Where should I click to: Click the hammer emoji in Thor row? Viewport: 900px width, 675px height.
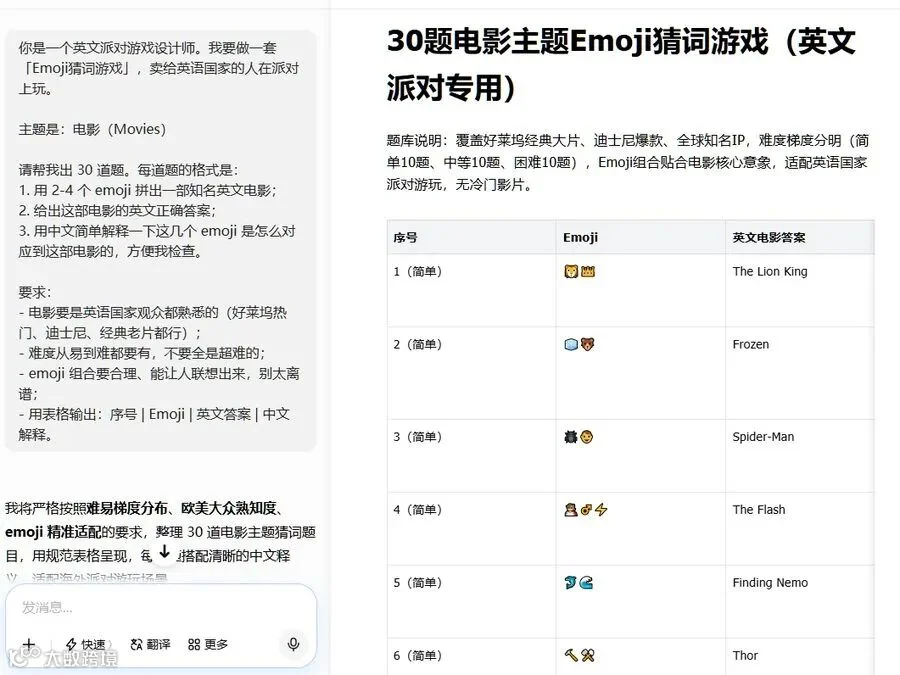point(571,655)
